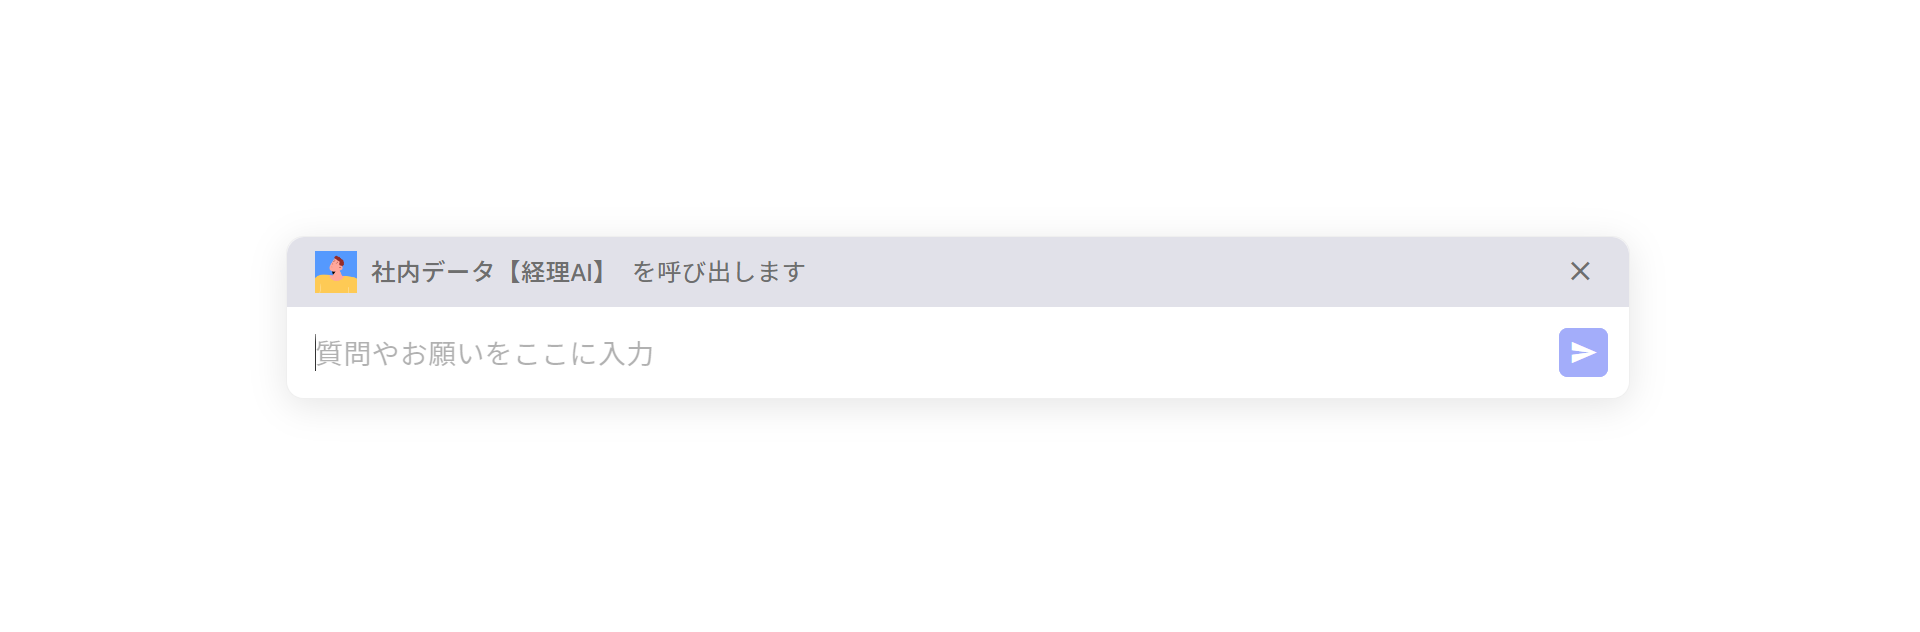Click the X to cancel the AI call

coord(1580,271)
